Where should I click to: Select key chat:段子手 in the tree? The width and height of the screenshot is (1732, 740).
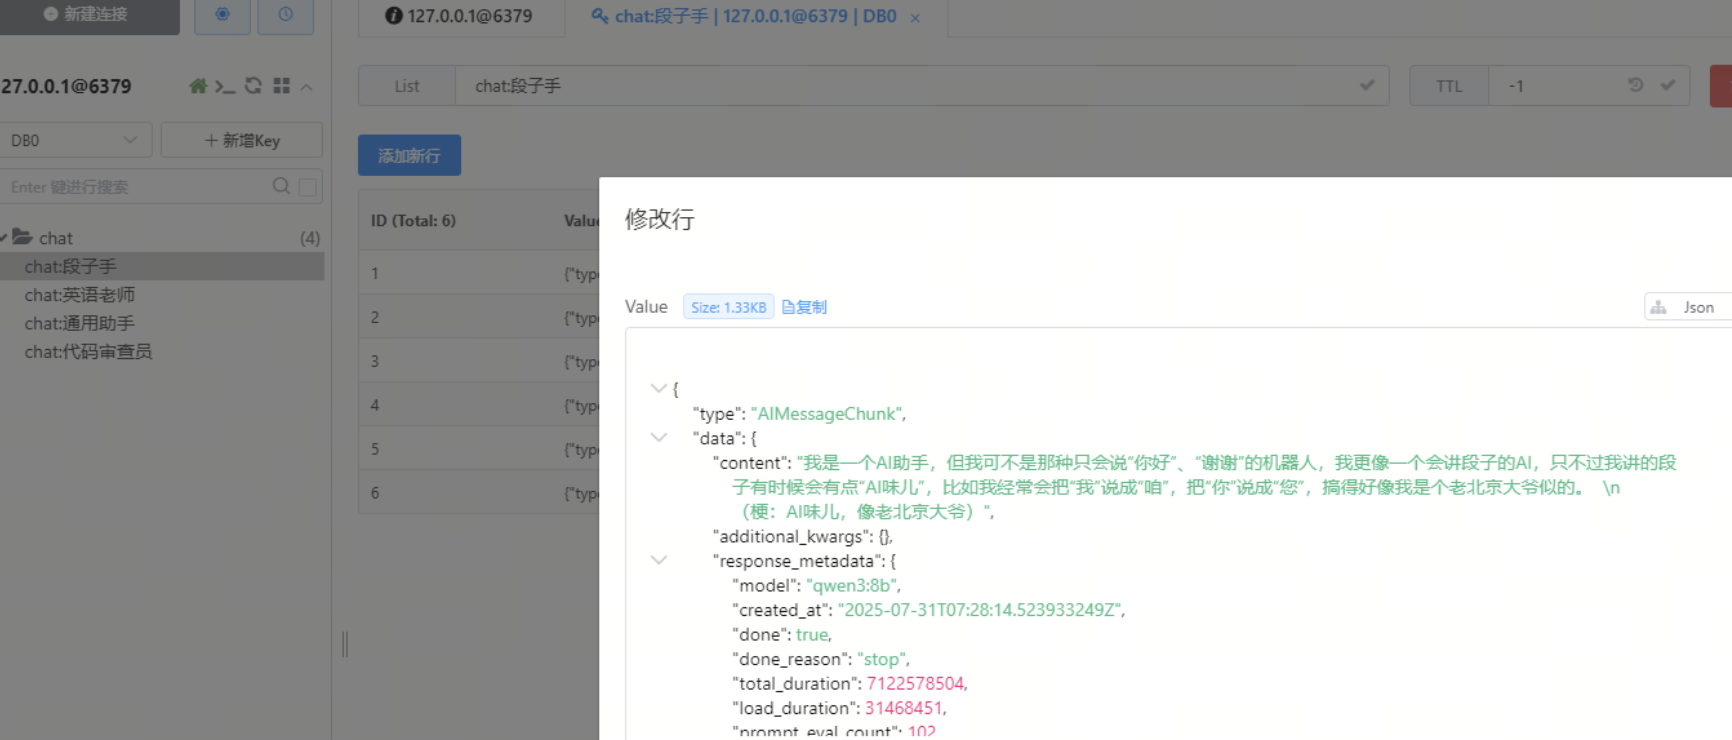click(x=162, y=266)
